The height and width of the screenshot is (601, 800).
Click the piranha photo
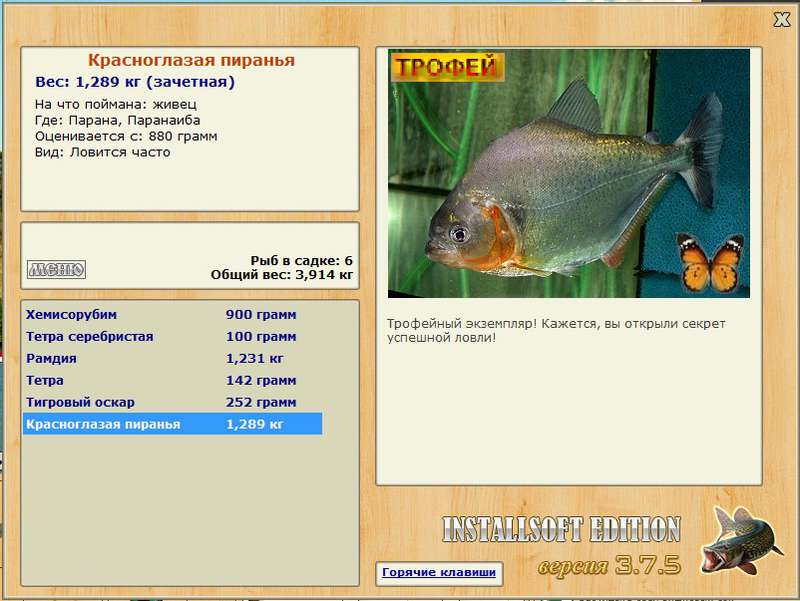point(568,173)
